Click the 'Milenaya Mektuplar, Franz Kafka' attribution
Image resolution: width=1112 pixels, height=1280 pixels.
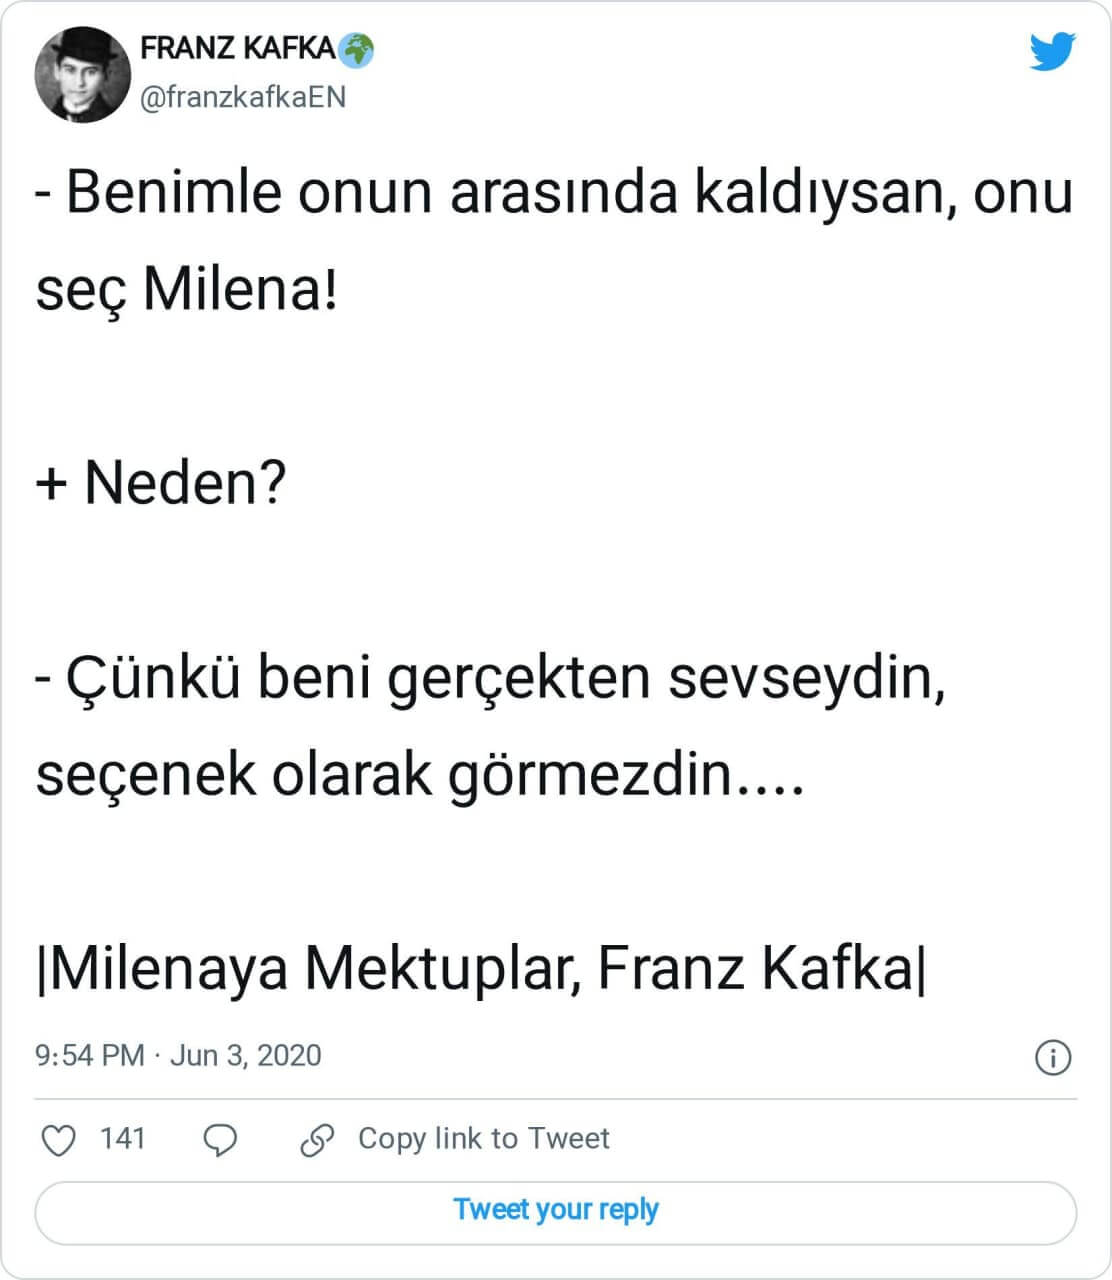click(x=481, y=968)
